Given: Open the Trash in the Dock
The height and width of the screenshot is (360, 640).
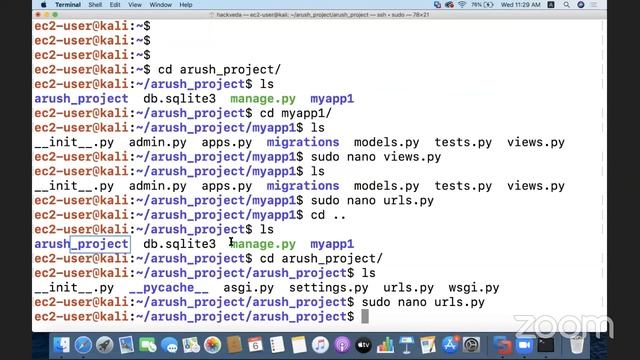Looking at the screenshot, I should coord(577,345).
